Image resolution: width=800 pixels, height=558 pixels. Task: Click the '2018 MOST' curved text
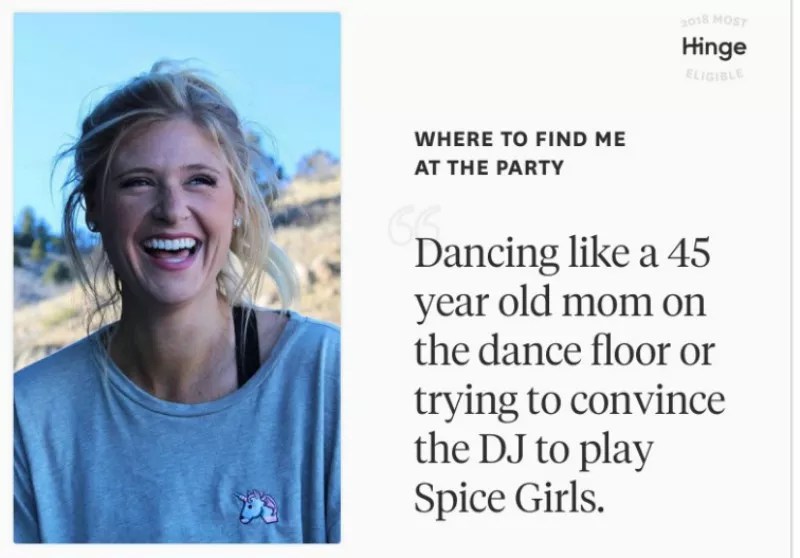pos(714,21)
